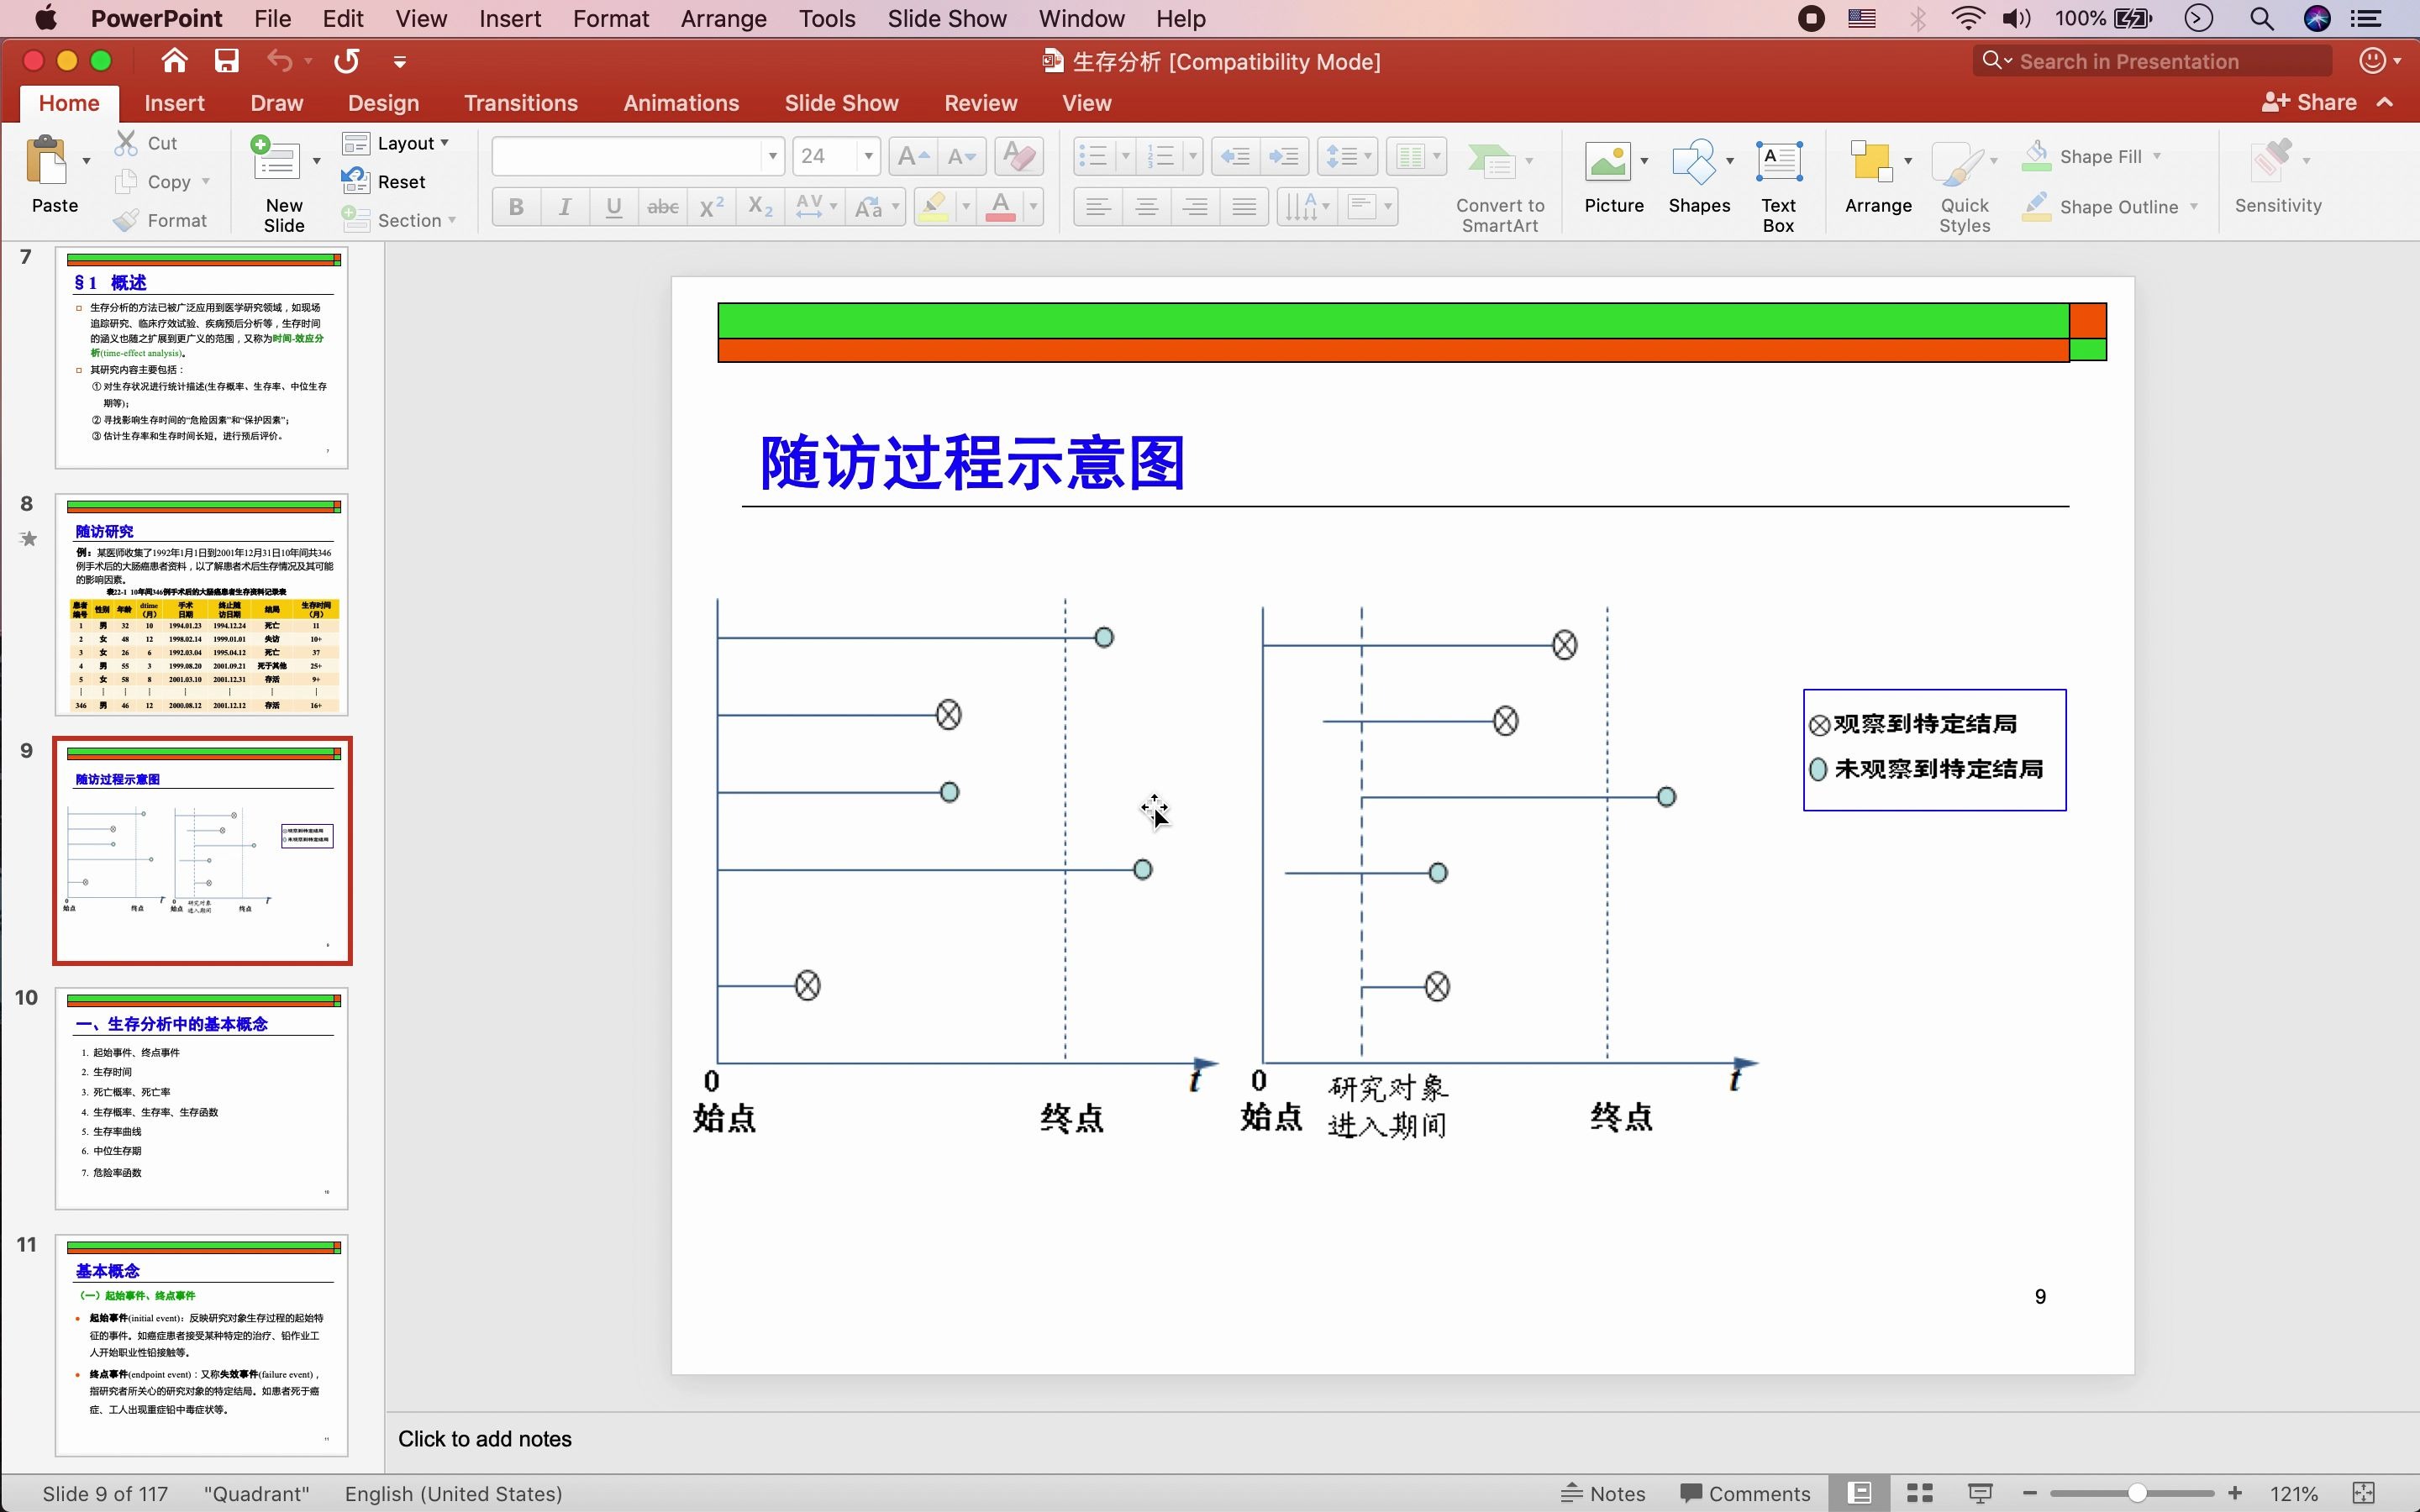Toggle Italic text style
This screenshot has height=1512, width=2420.
click(565, 207)
